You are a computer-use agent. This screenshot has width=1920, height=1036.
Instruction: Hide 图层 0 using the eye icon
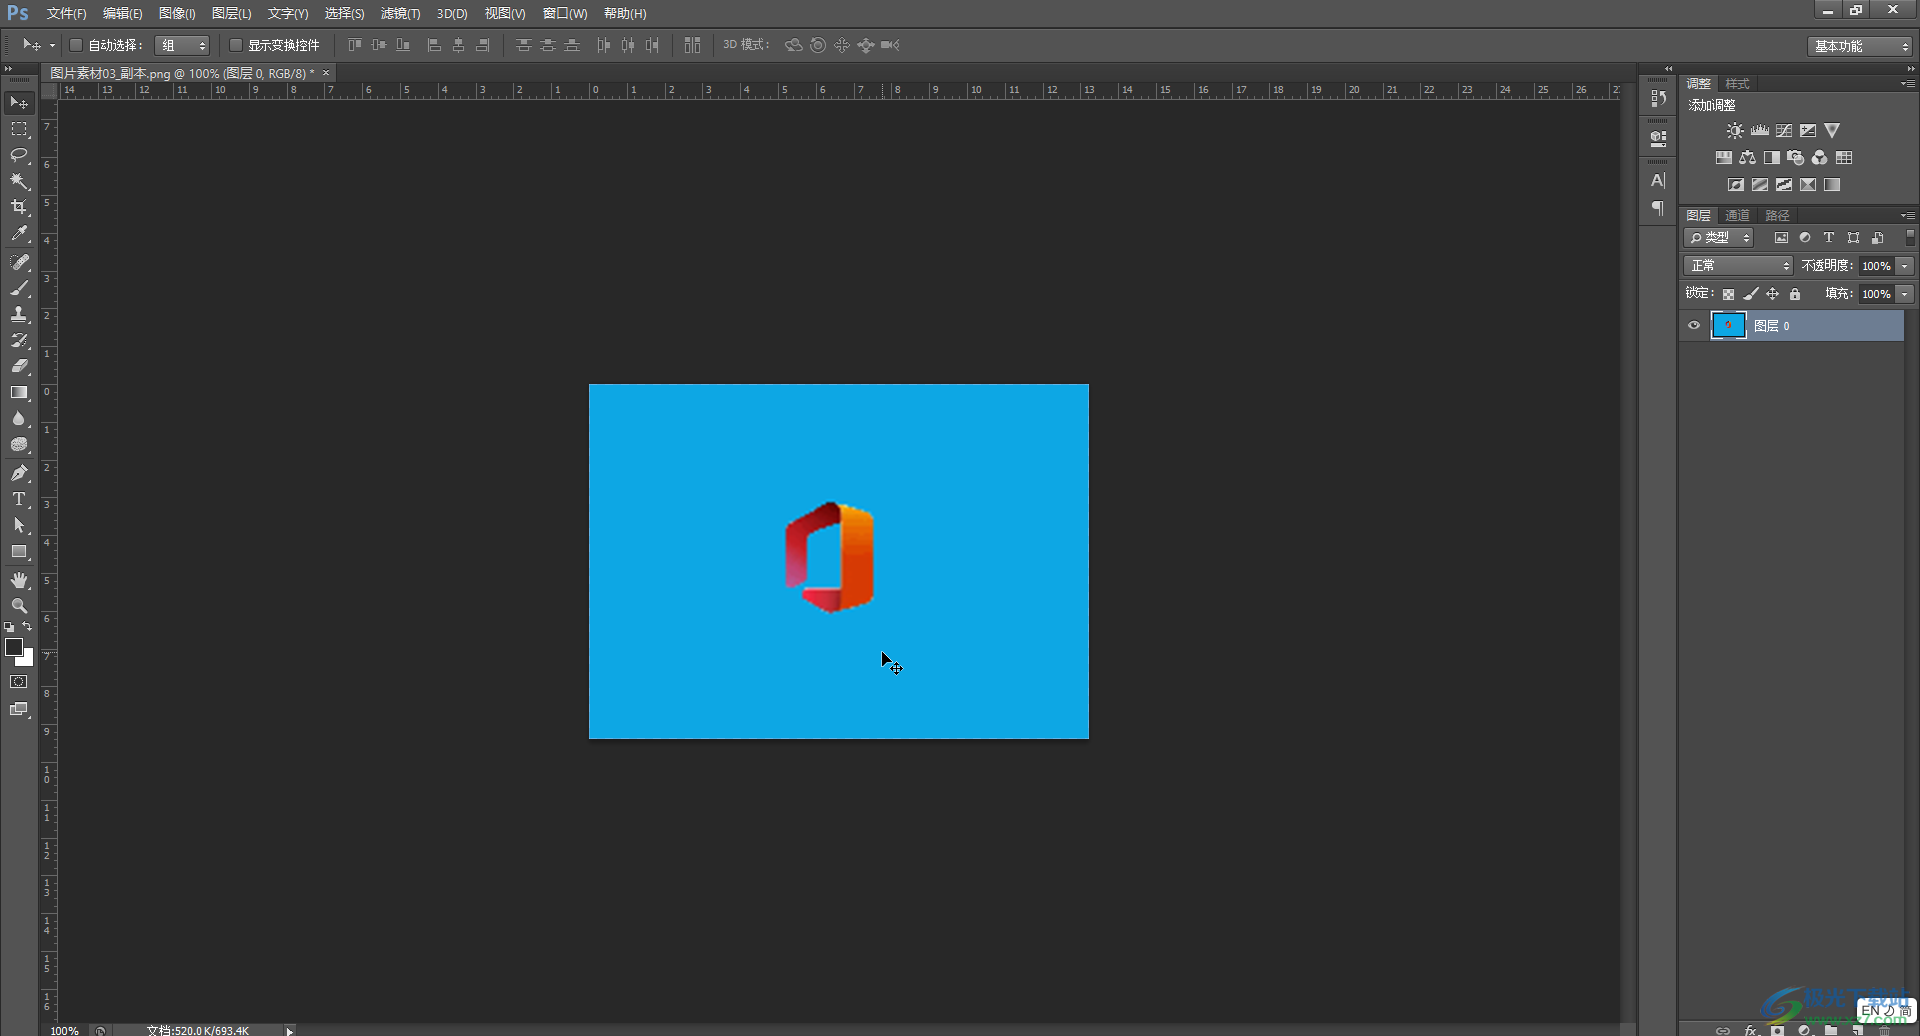click(x=1694, y=325)
